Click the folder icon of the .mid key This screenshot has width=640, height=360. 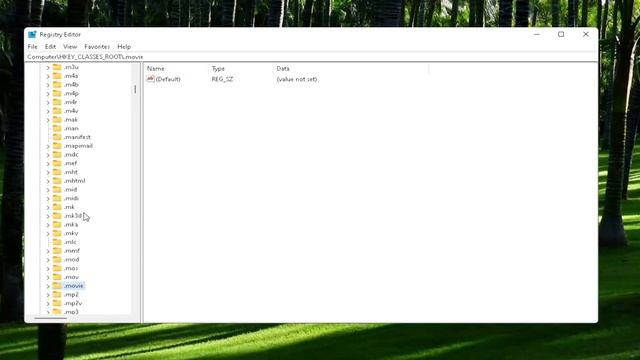point(57,189)
